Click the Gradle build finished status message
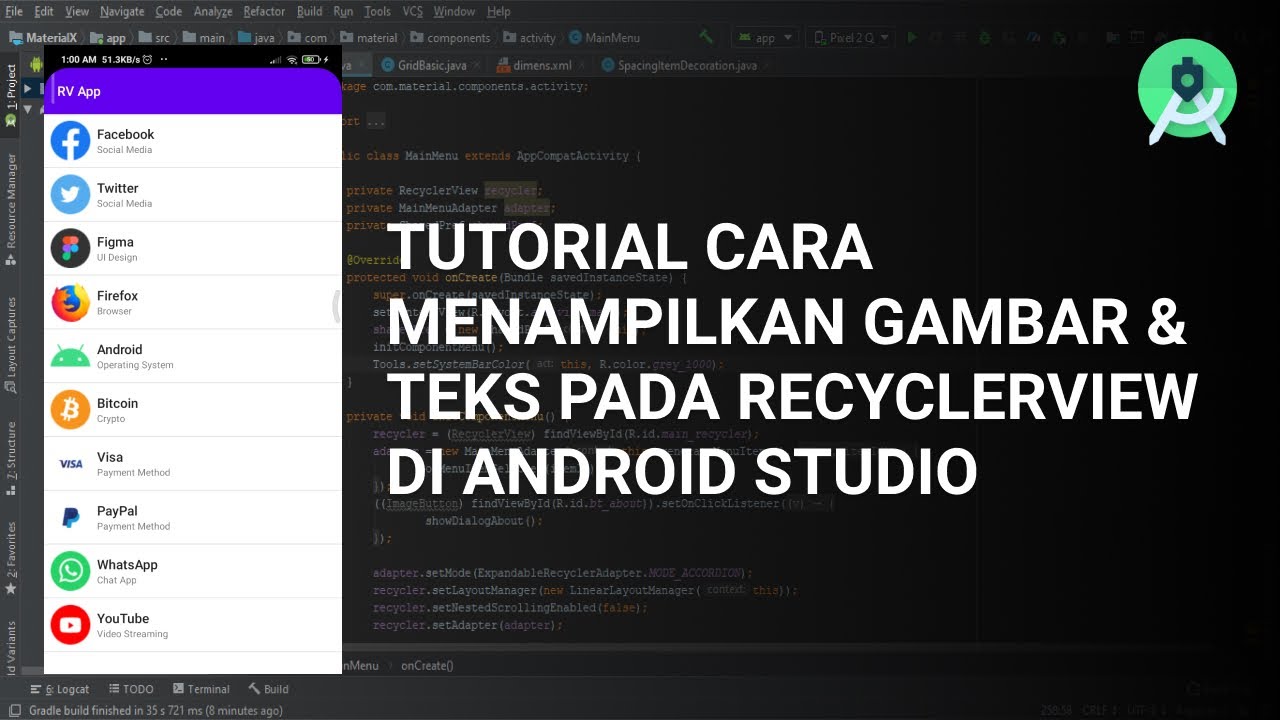The height and width of the screenshot is (720, 1280). [156, 710]
